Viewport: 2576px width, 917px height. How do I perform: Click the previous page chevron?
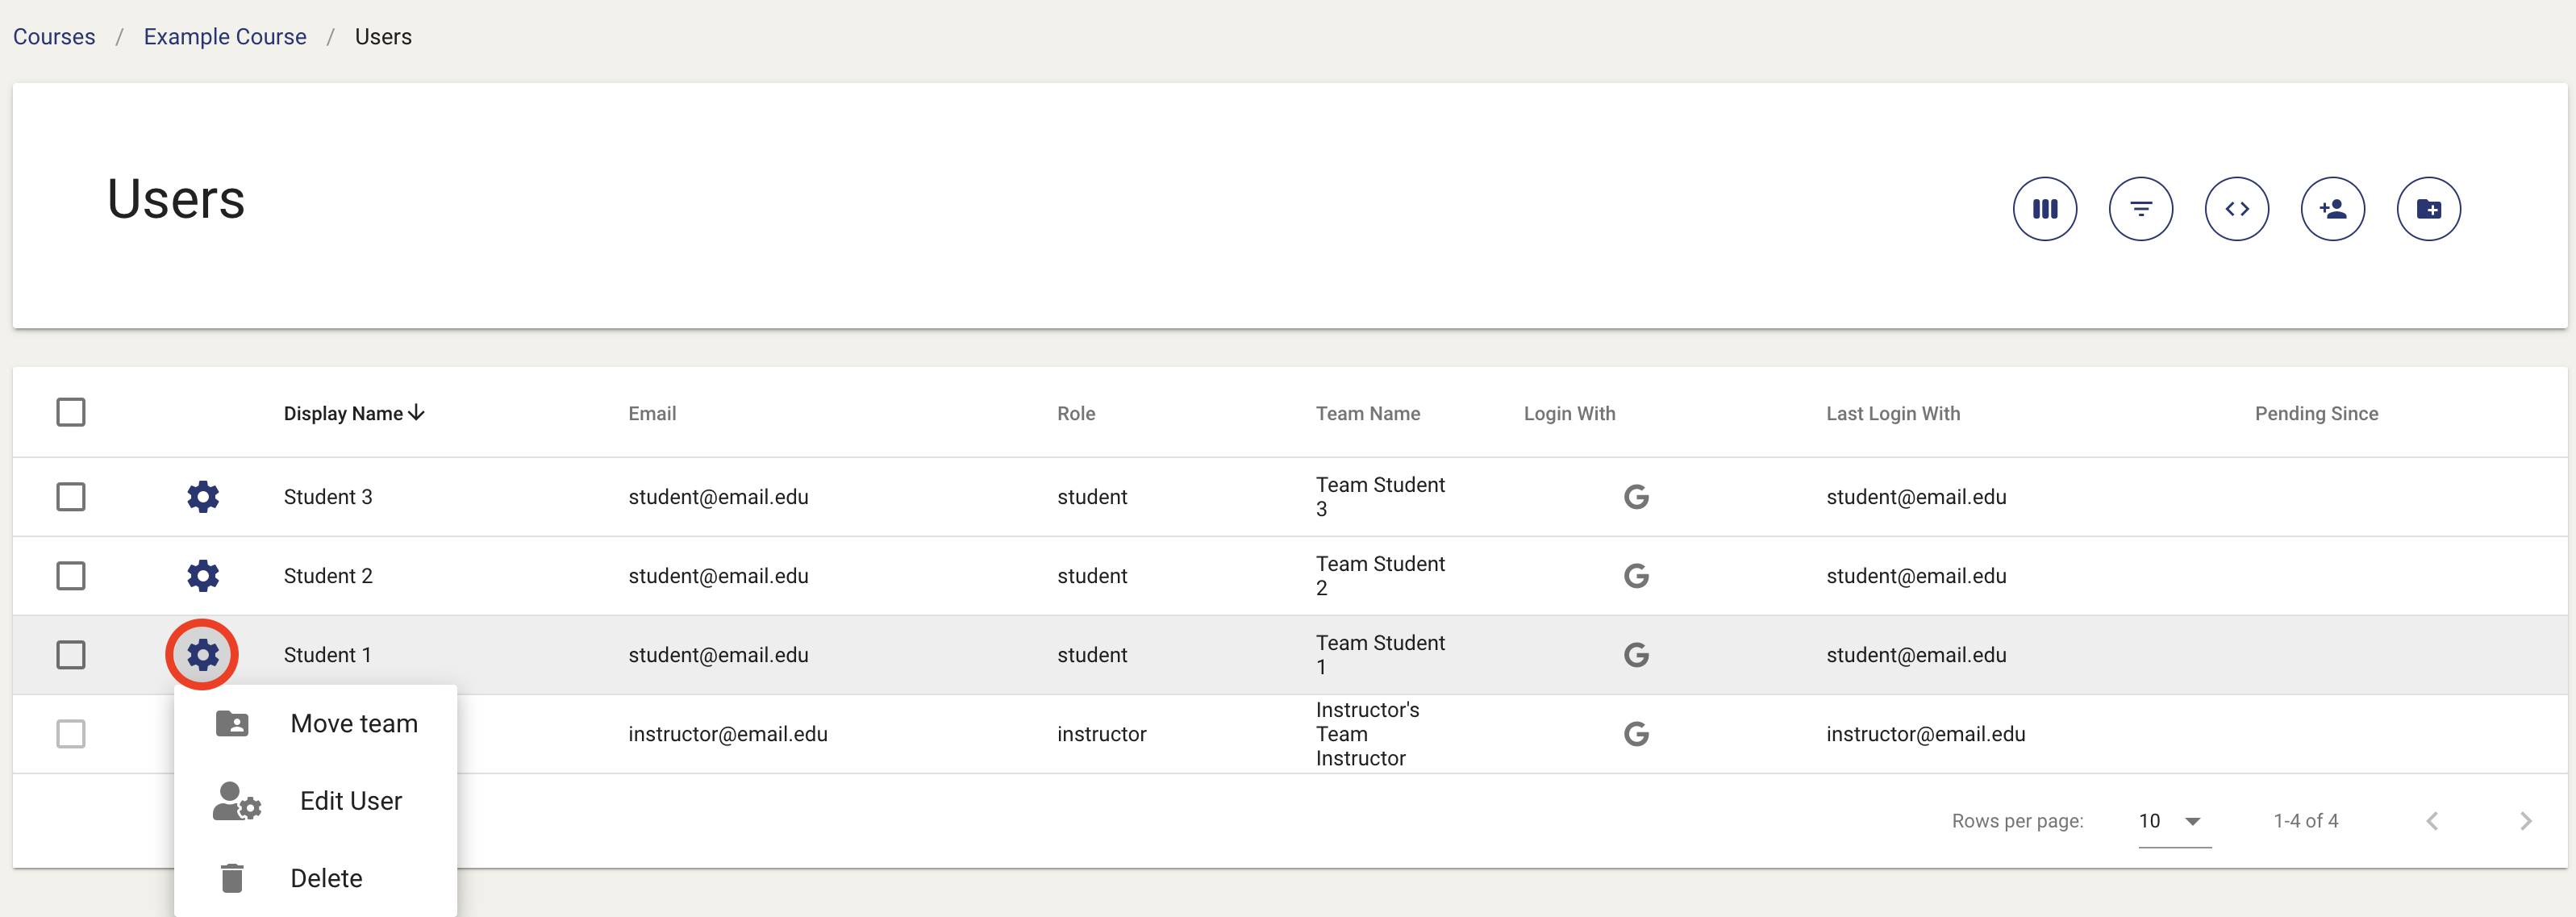click(2432, 820)
